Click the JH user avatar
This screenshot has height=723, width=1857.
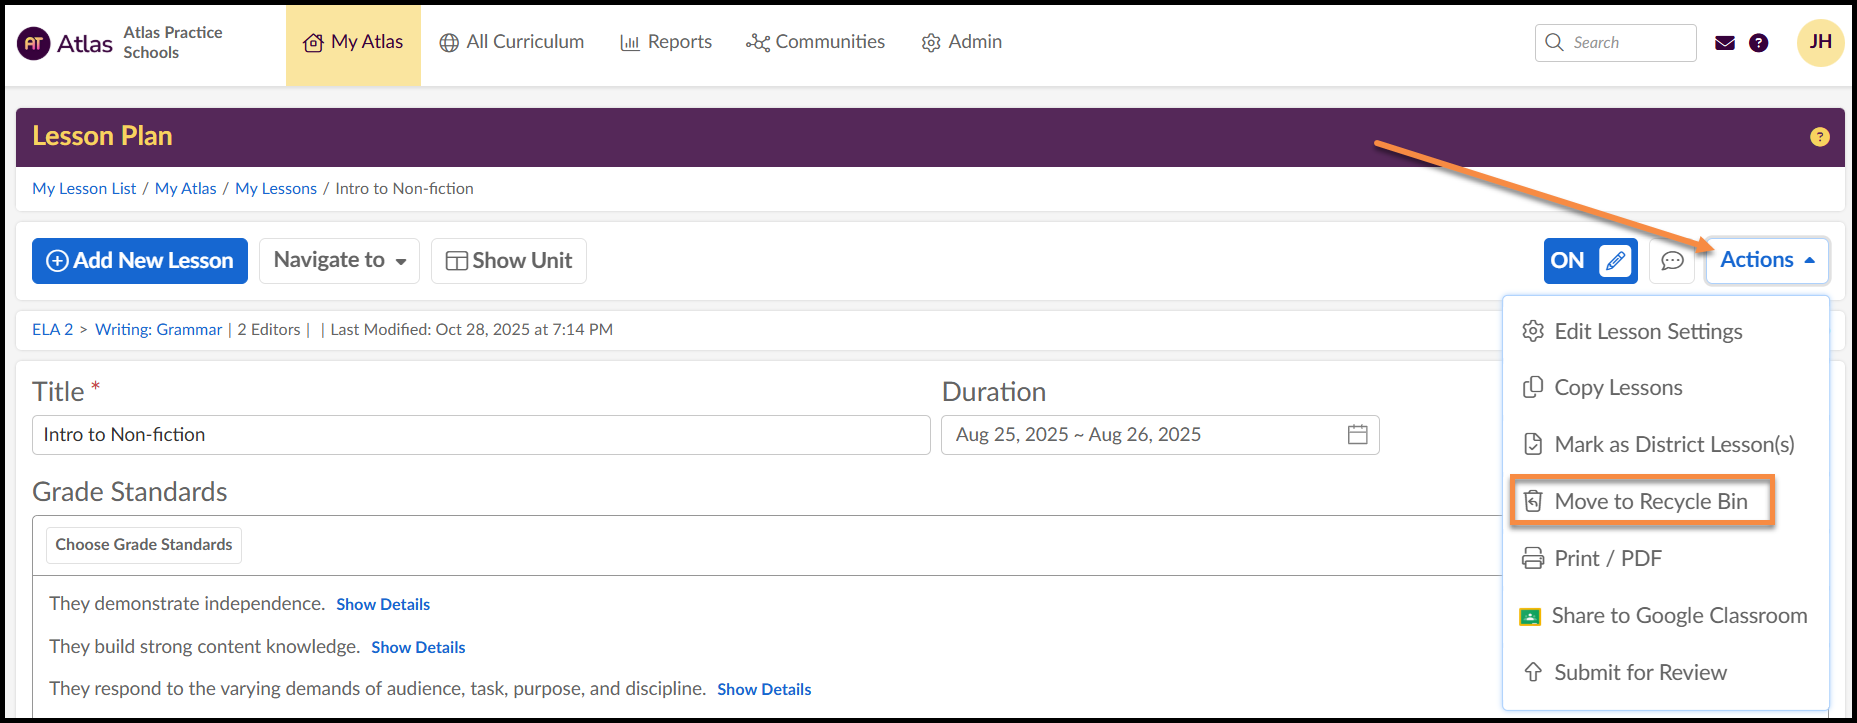point(1820,43)
